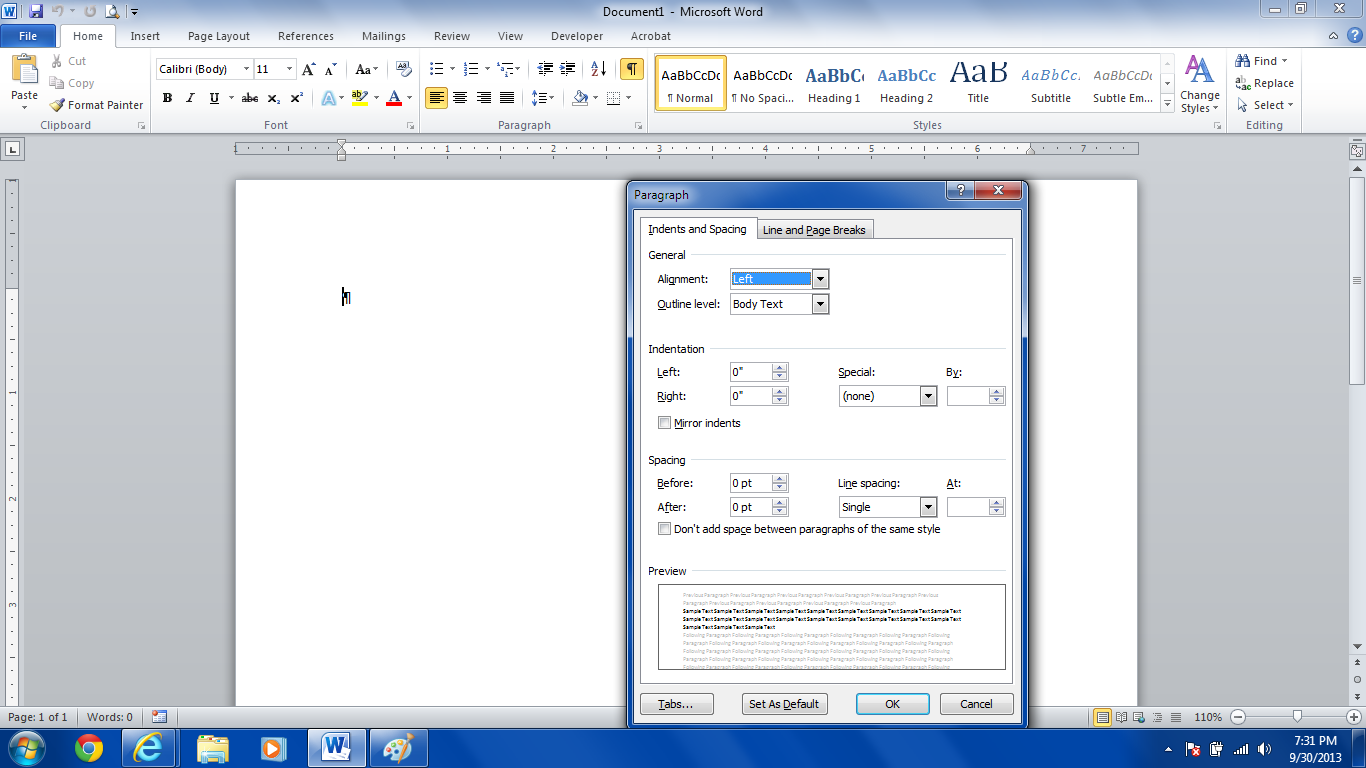The width and height of the screenshot is (1366, 768).
Task: Expand the Styles gallery More arrow
Action: 1167,103
